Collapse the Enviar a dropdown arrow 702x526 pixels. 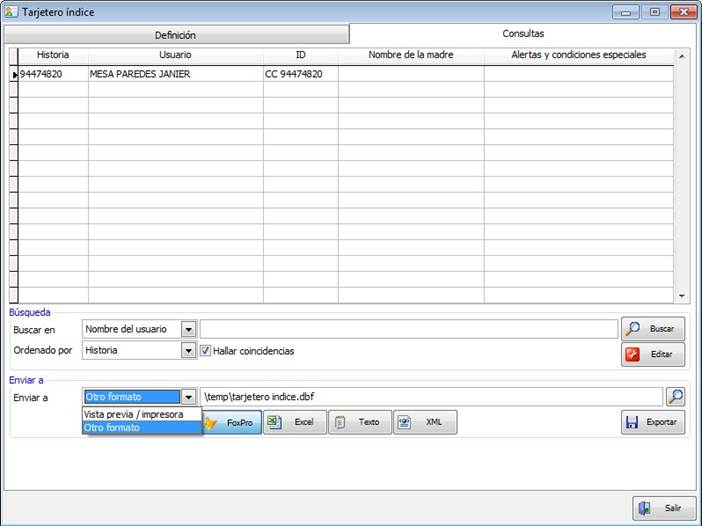click(188, 397)
